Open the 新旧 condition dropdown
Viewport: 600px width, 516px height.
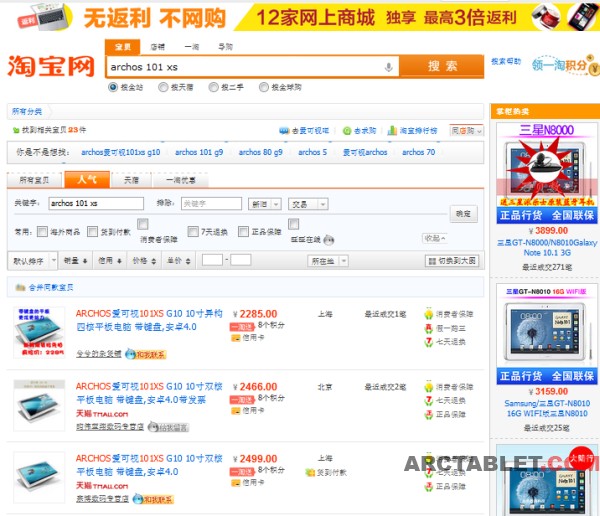[x=265, y=204]
